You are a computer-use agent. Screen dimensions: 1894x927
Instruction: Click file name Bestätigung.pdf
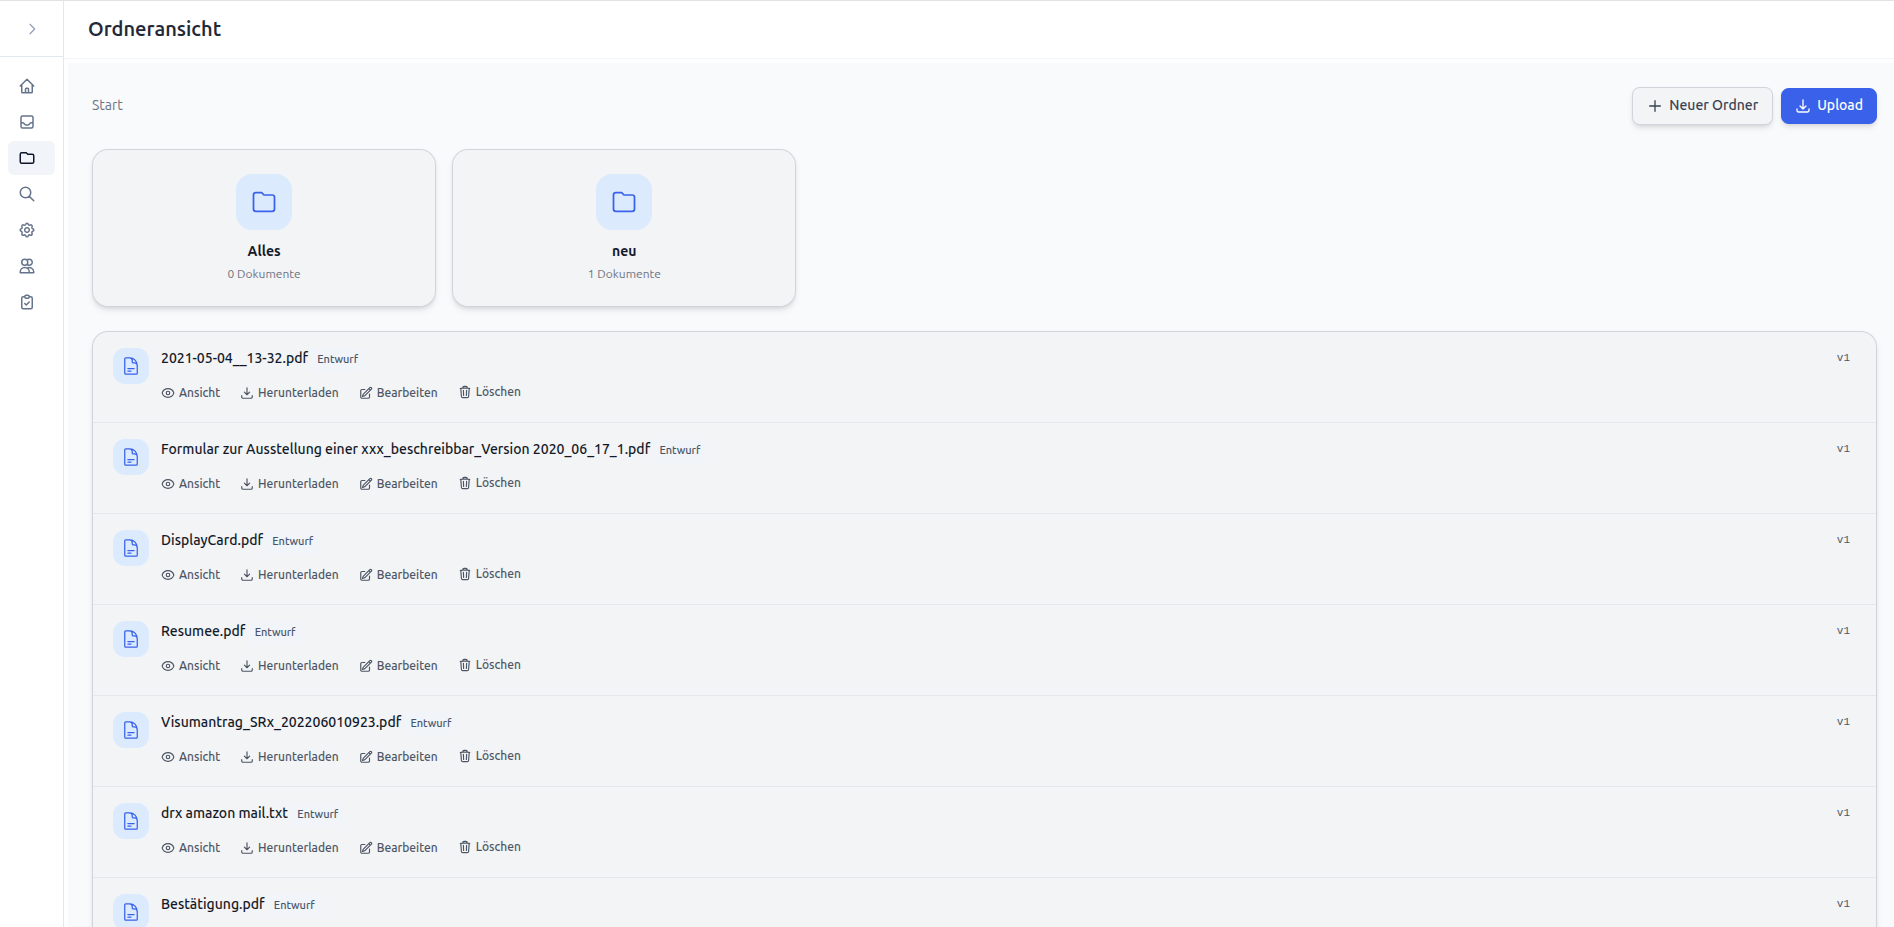(213, 904)
